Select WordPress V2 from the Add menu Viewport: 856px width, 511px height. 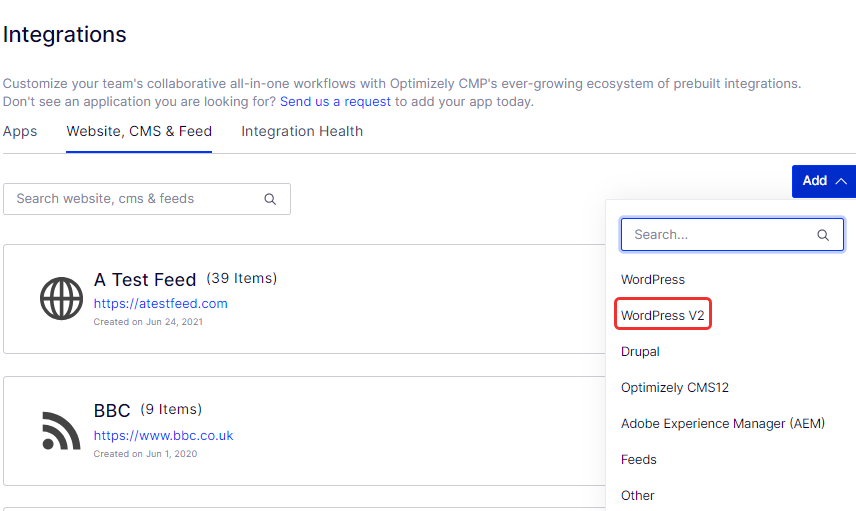pos(662,316)
